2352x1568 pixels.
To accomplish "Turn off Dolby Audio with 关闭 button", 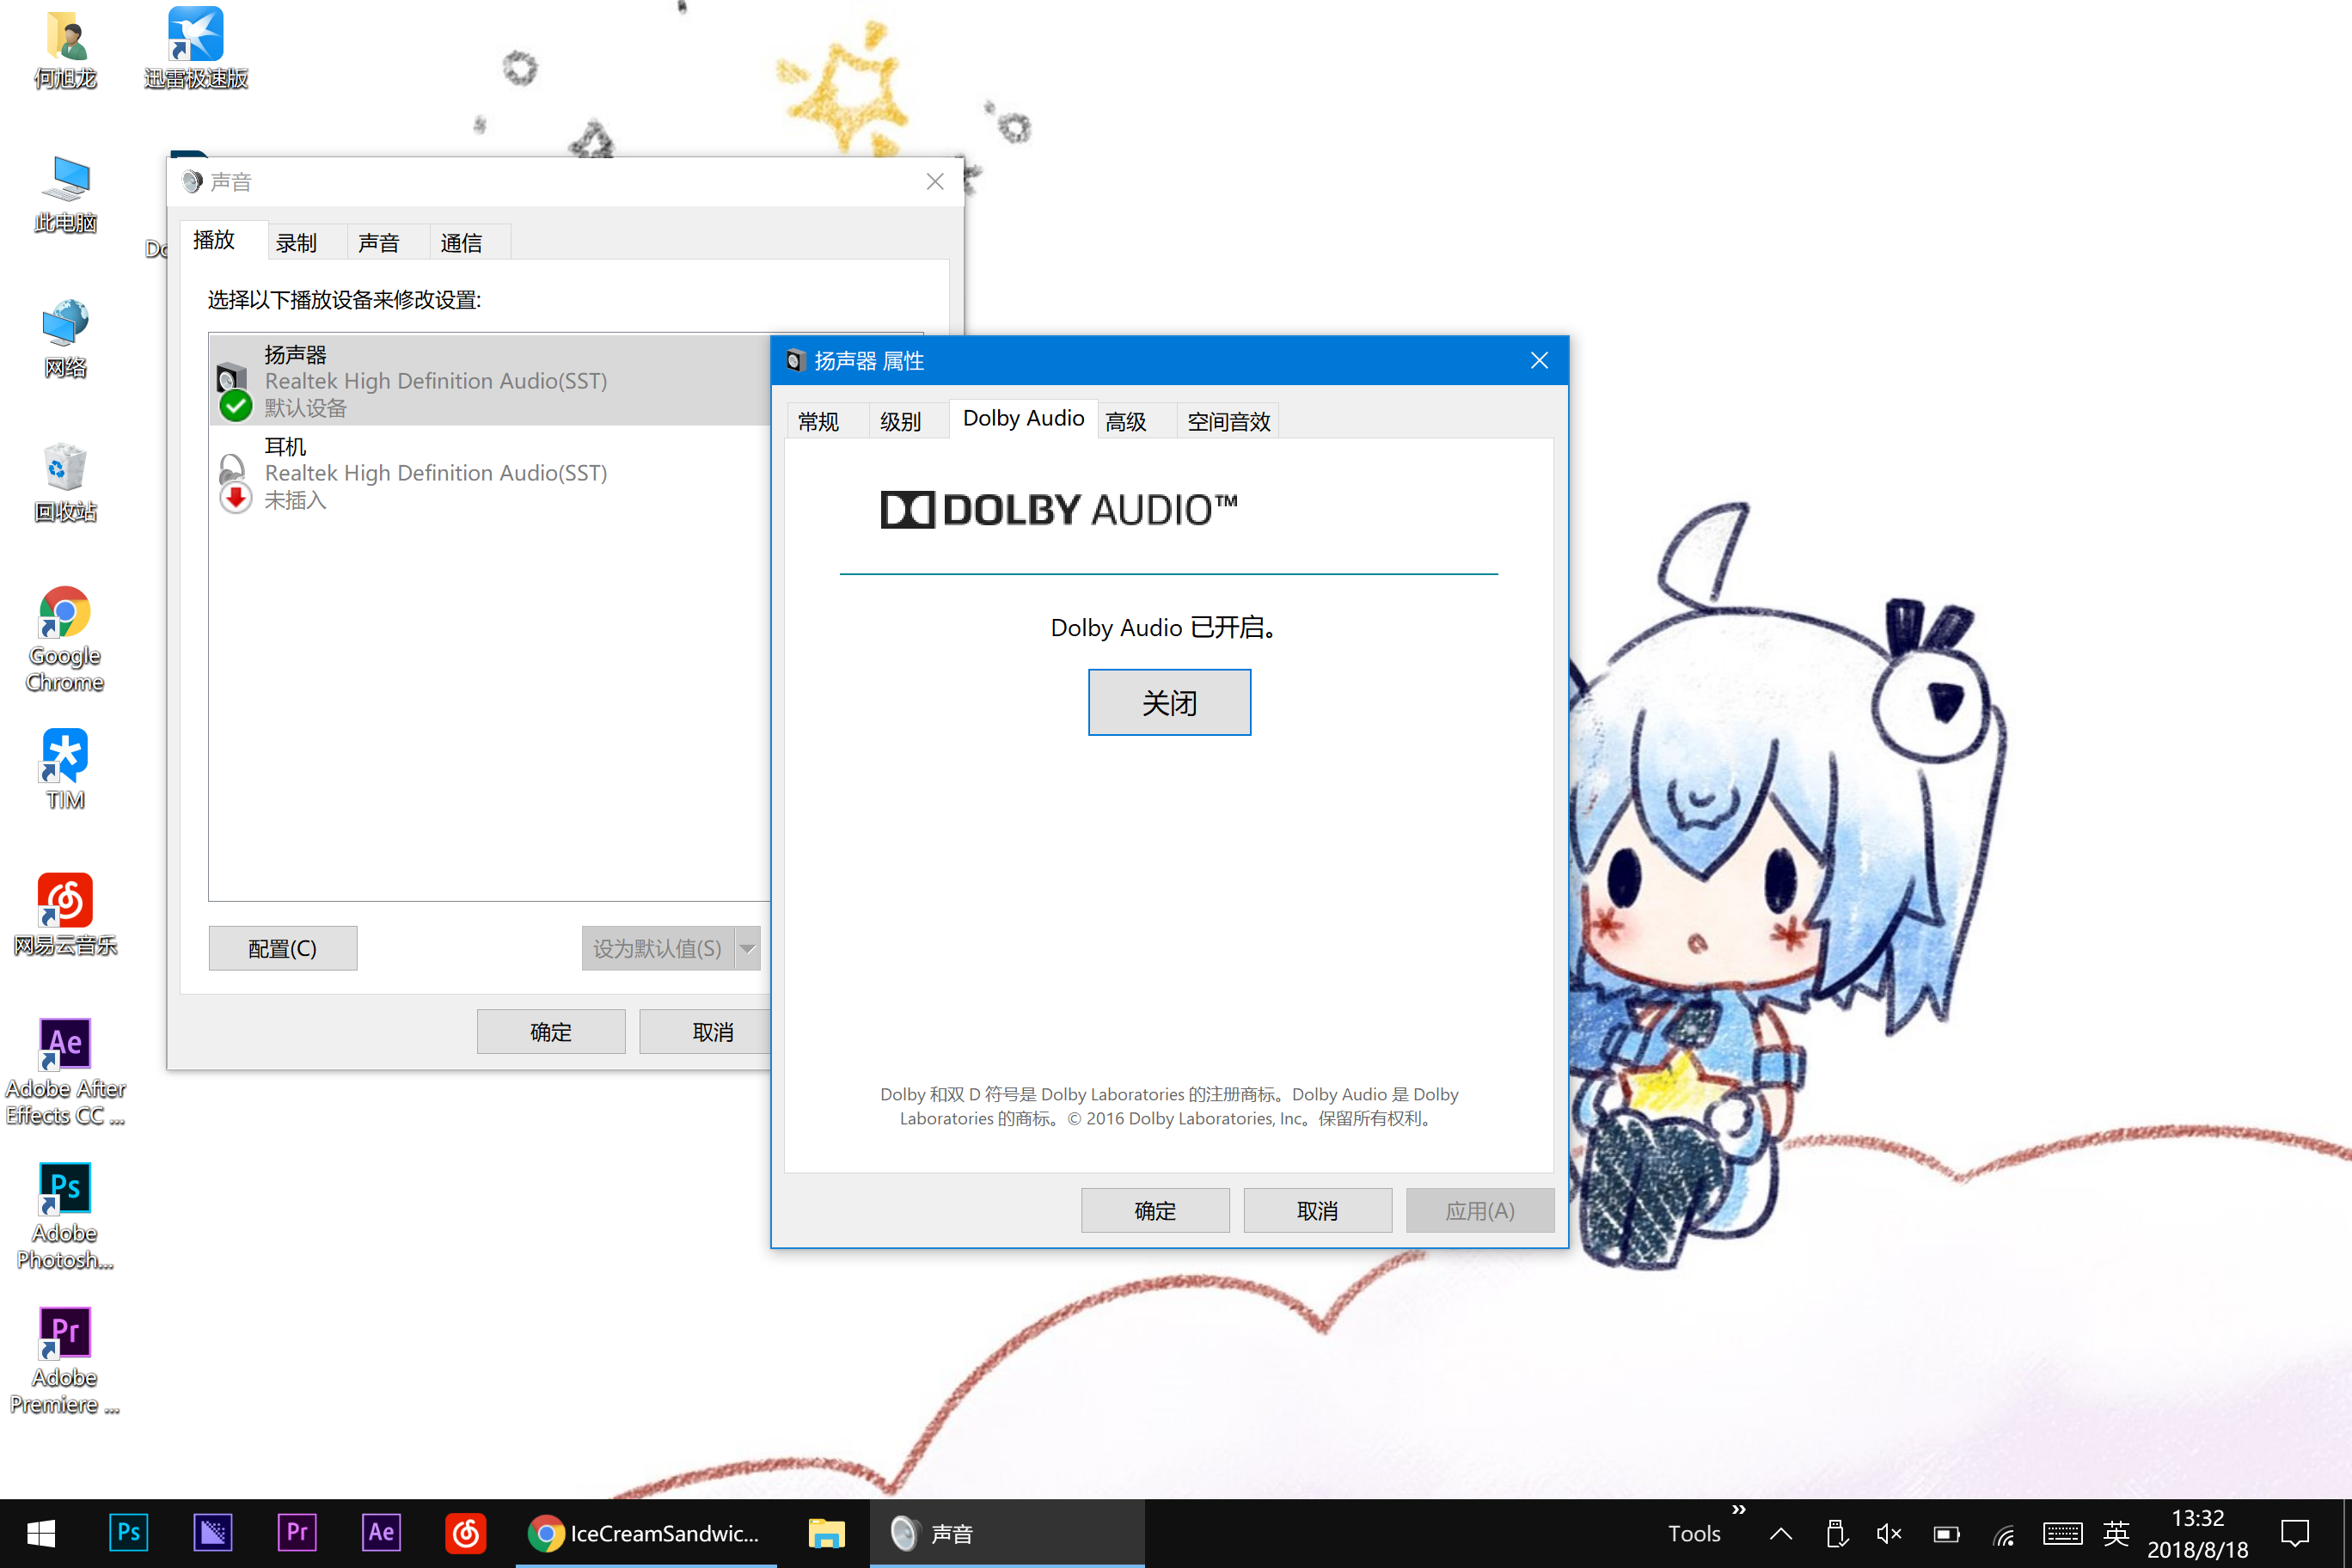I will (1168, 702).
